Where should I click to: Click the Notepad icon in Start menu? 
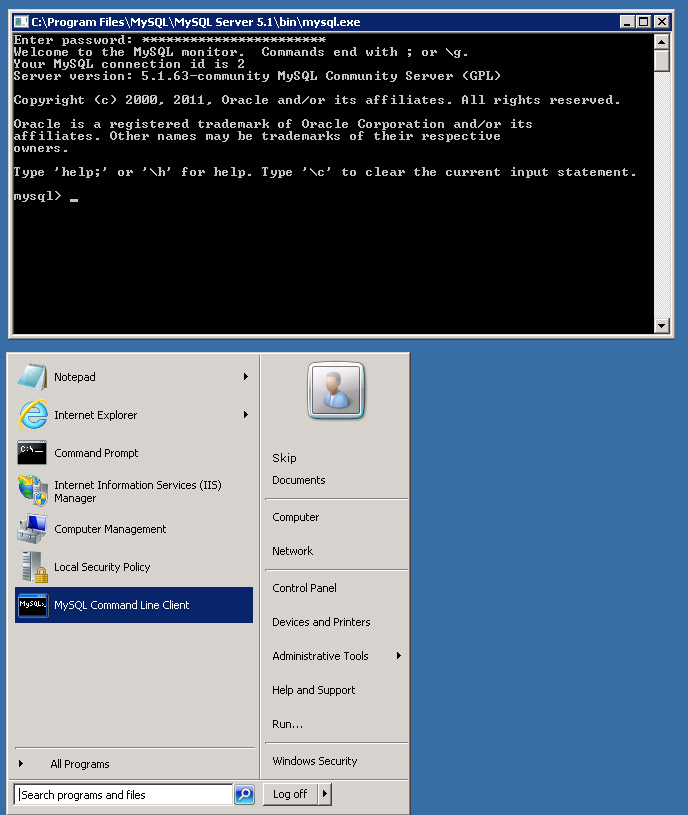click(x=32, y=377)
